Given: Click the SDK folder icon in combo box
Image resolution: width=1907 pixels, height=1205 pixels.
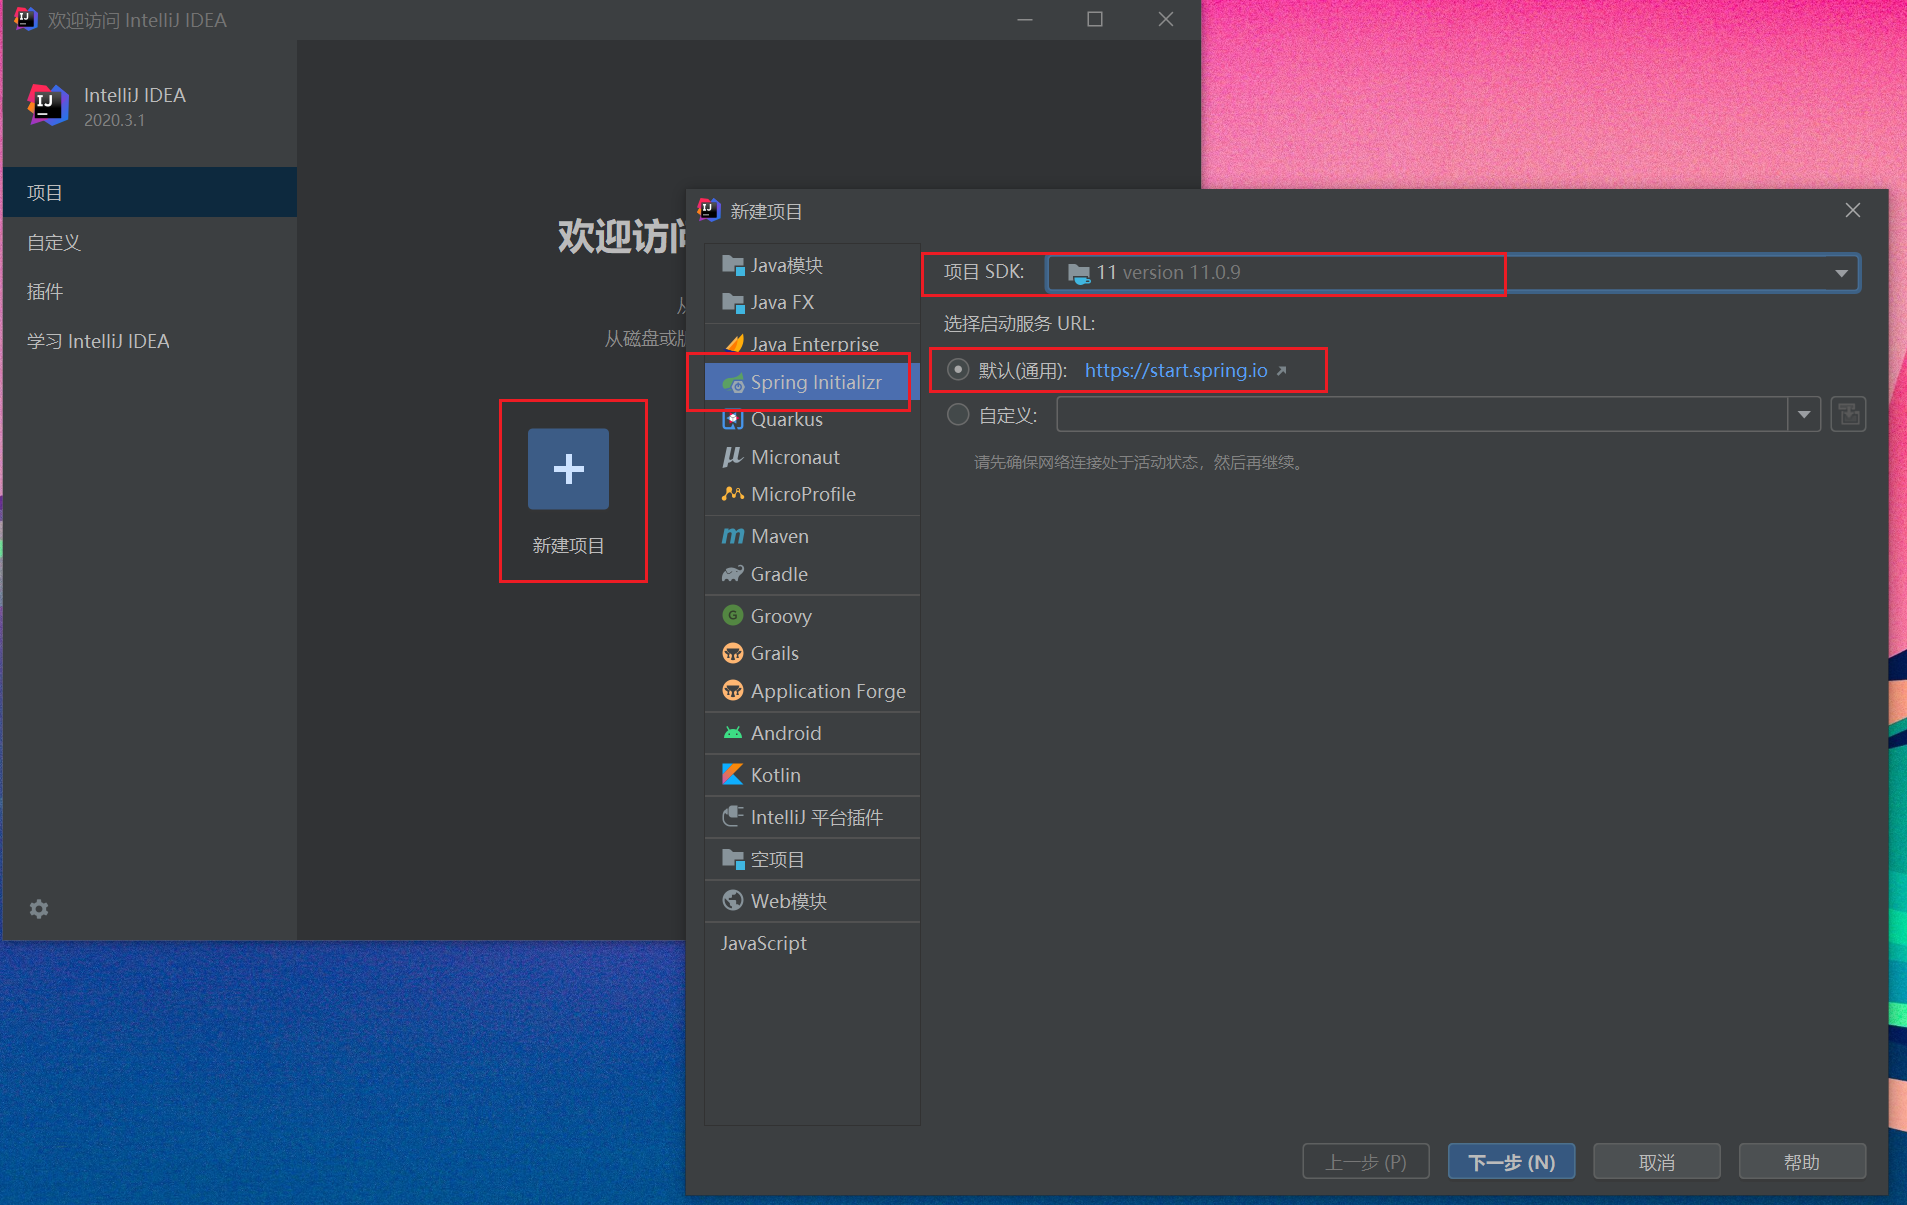Looking at the screenshot, I should 1078,273.
